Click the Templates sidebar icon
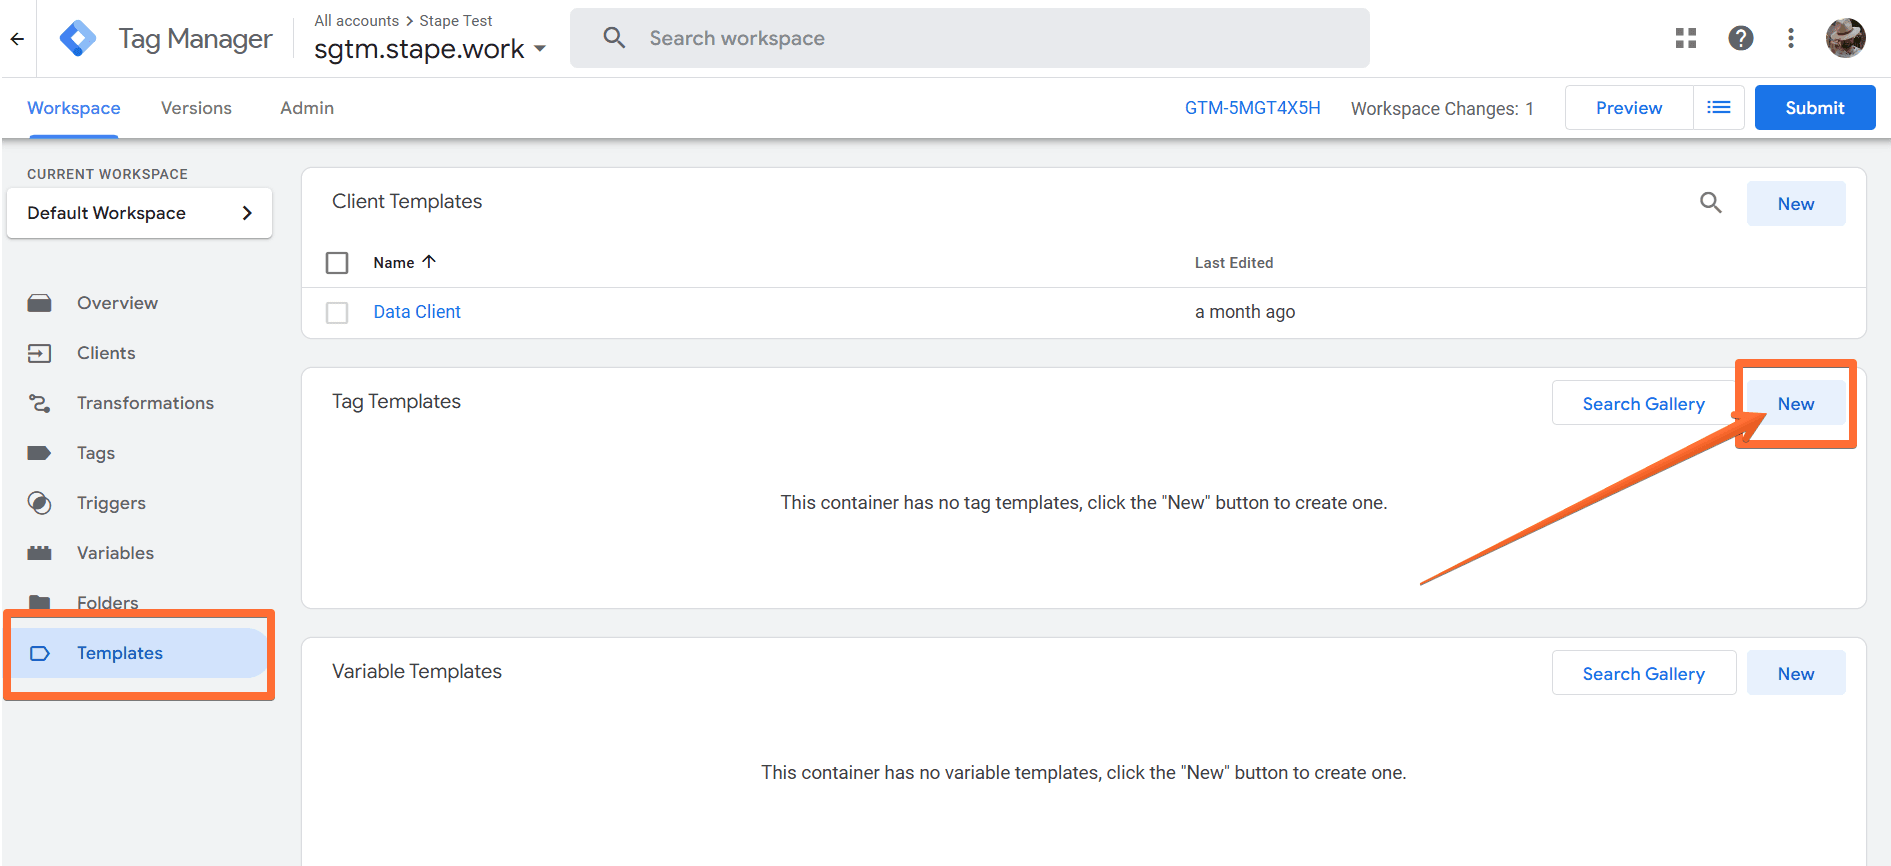Screen dimensions: 1891x866 tap(40, 653)
